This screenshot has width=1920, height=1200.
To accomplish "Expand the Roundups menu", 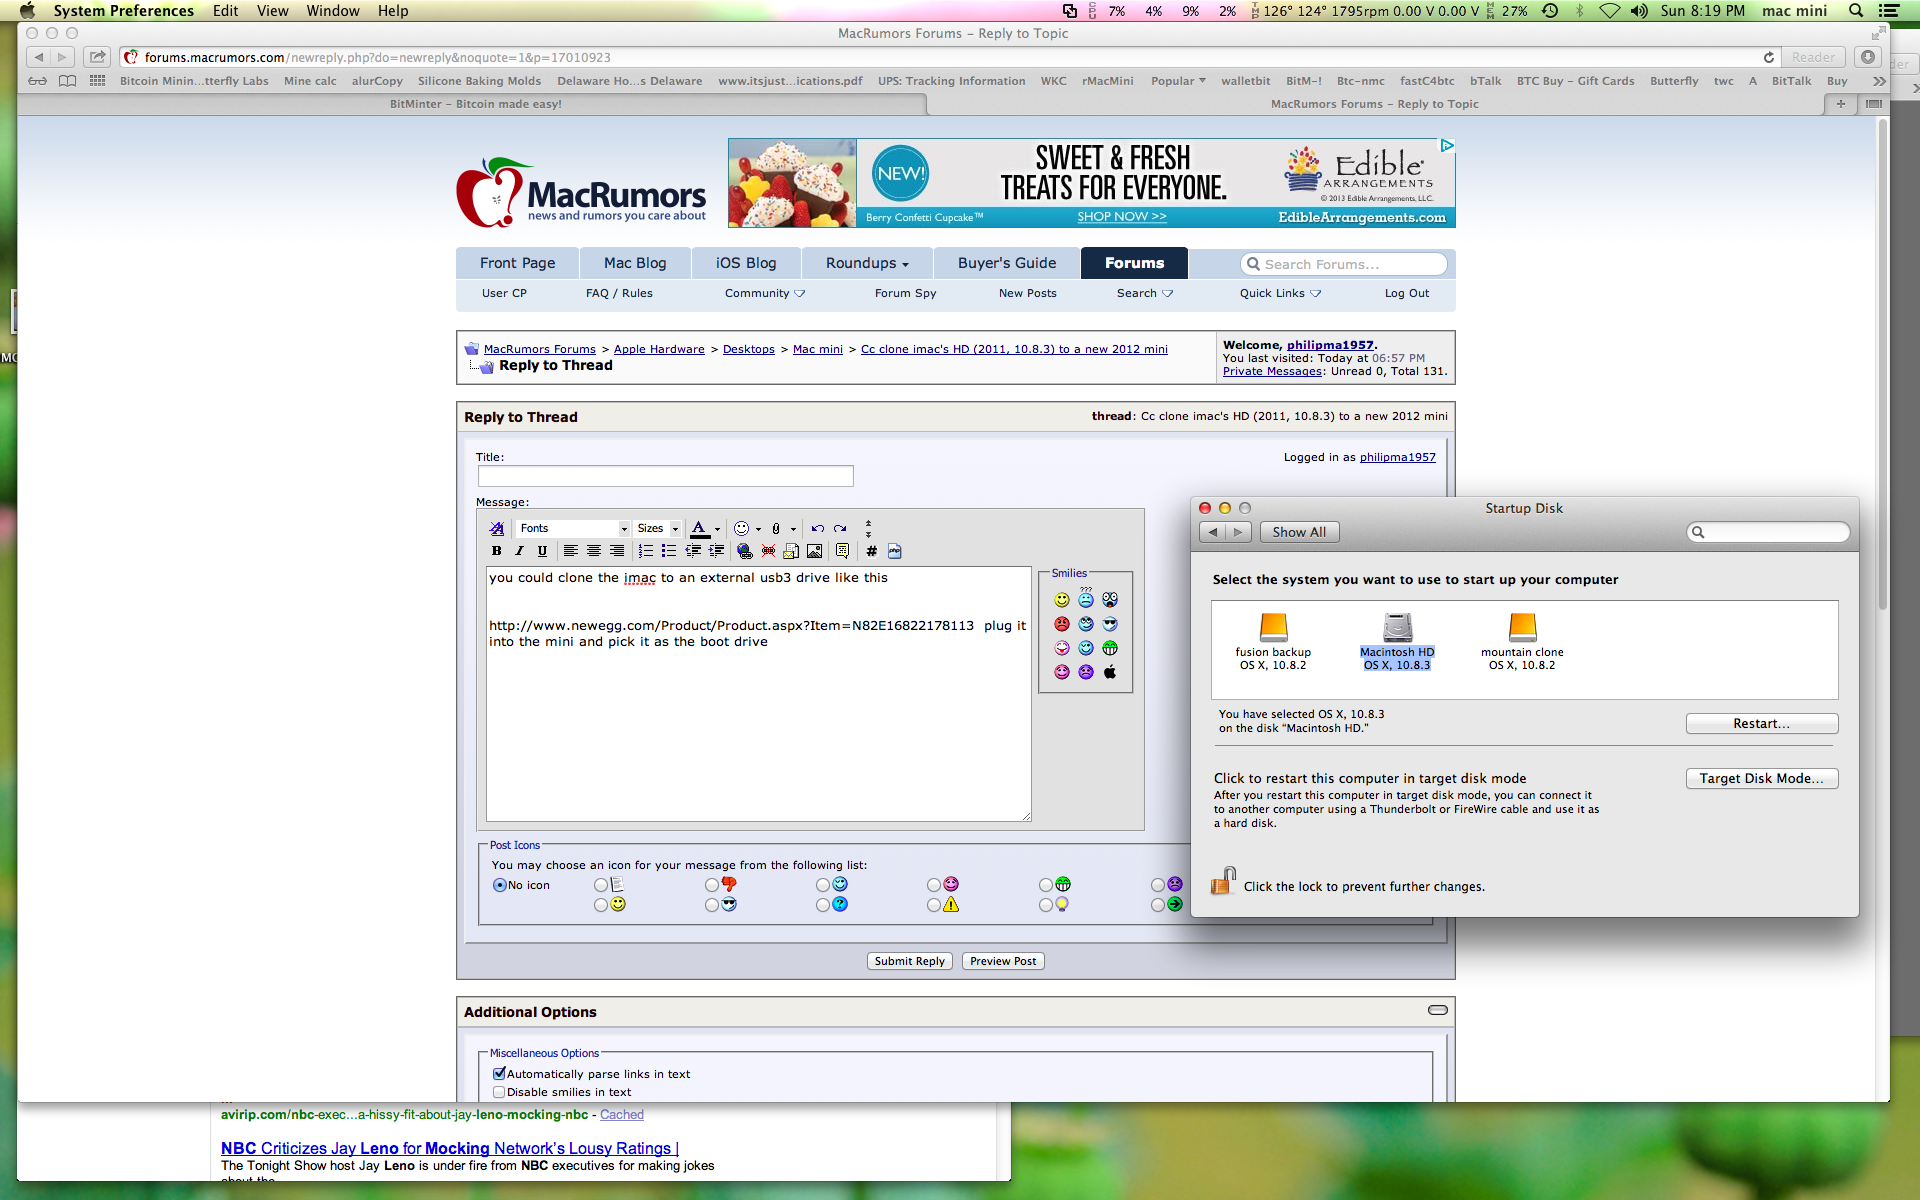I will (x=866, y=263).
